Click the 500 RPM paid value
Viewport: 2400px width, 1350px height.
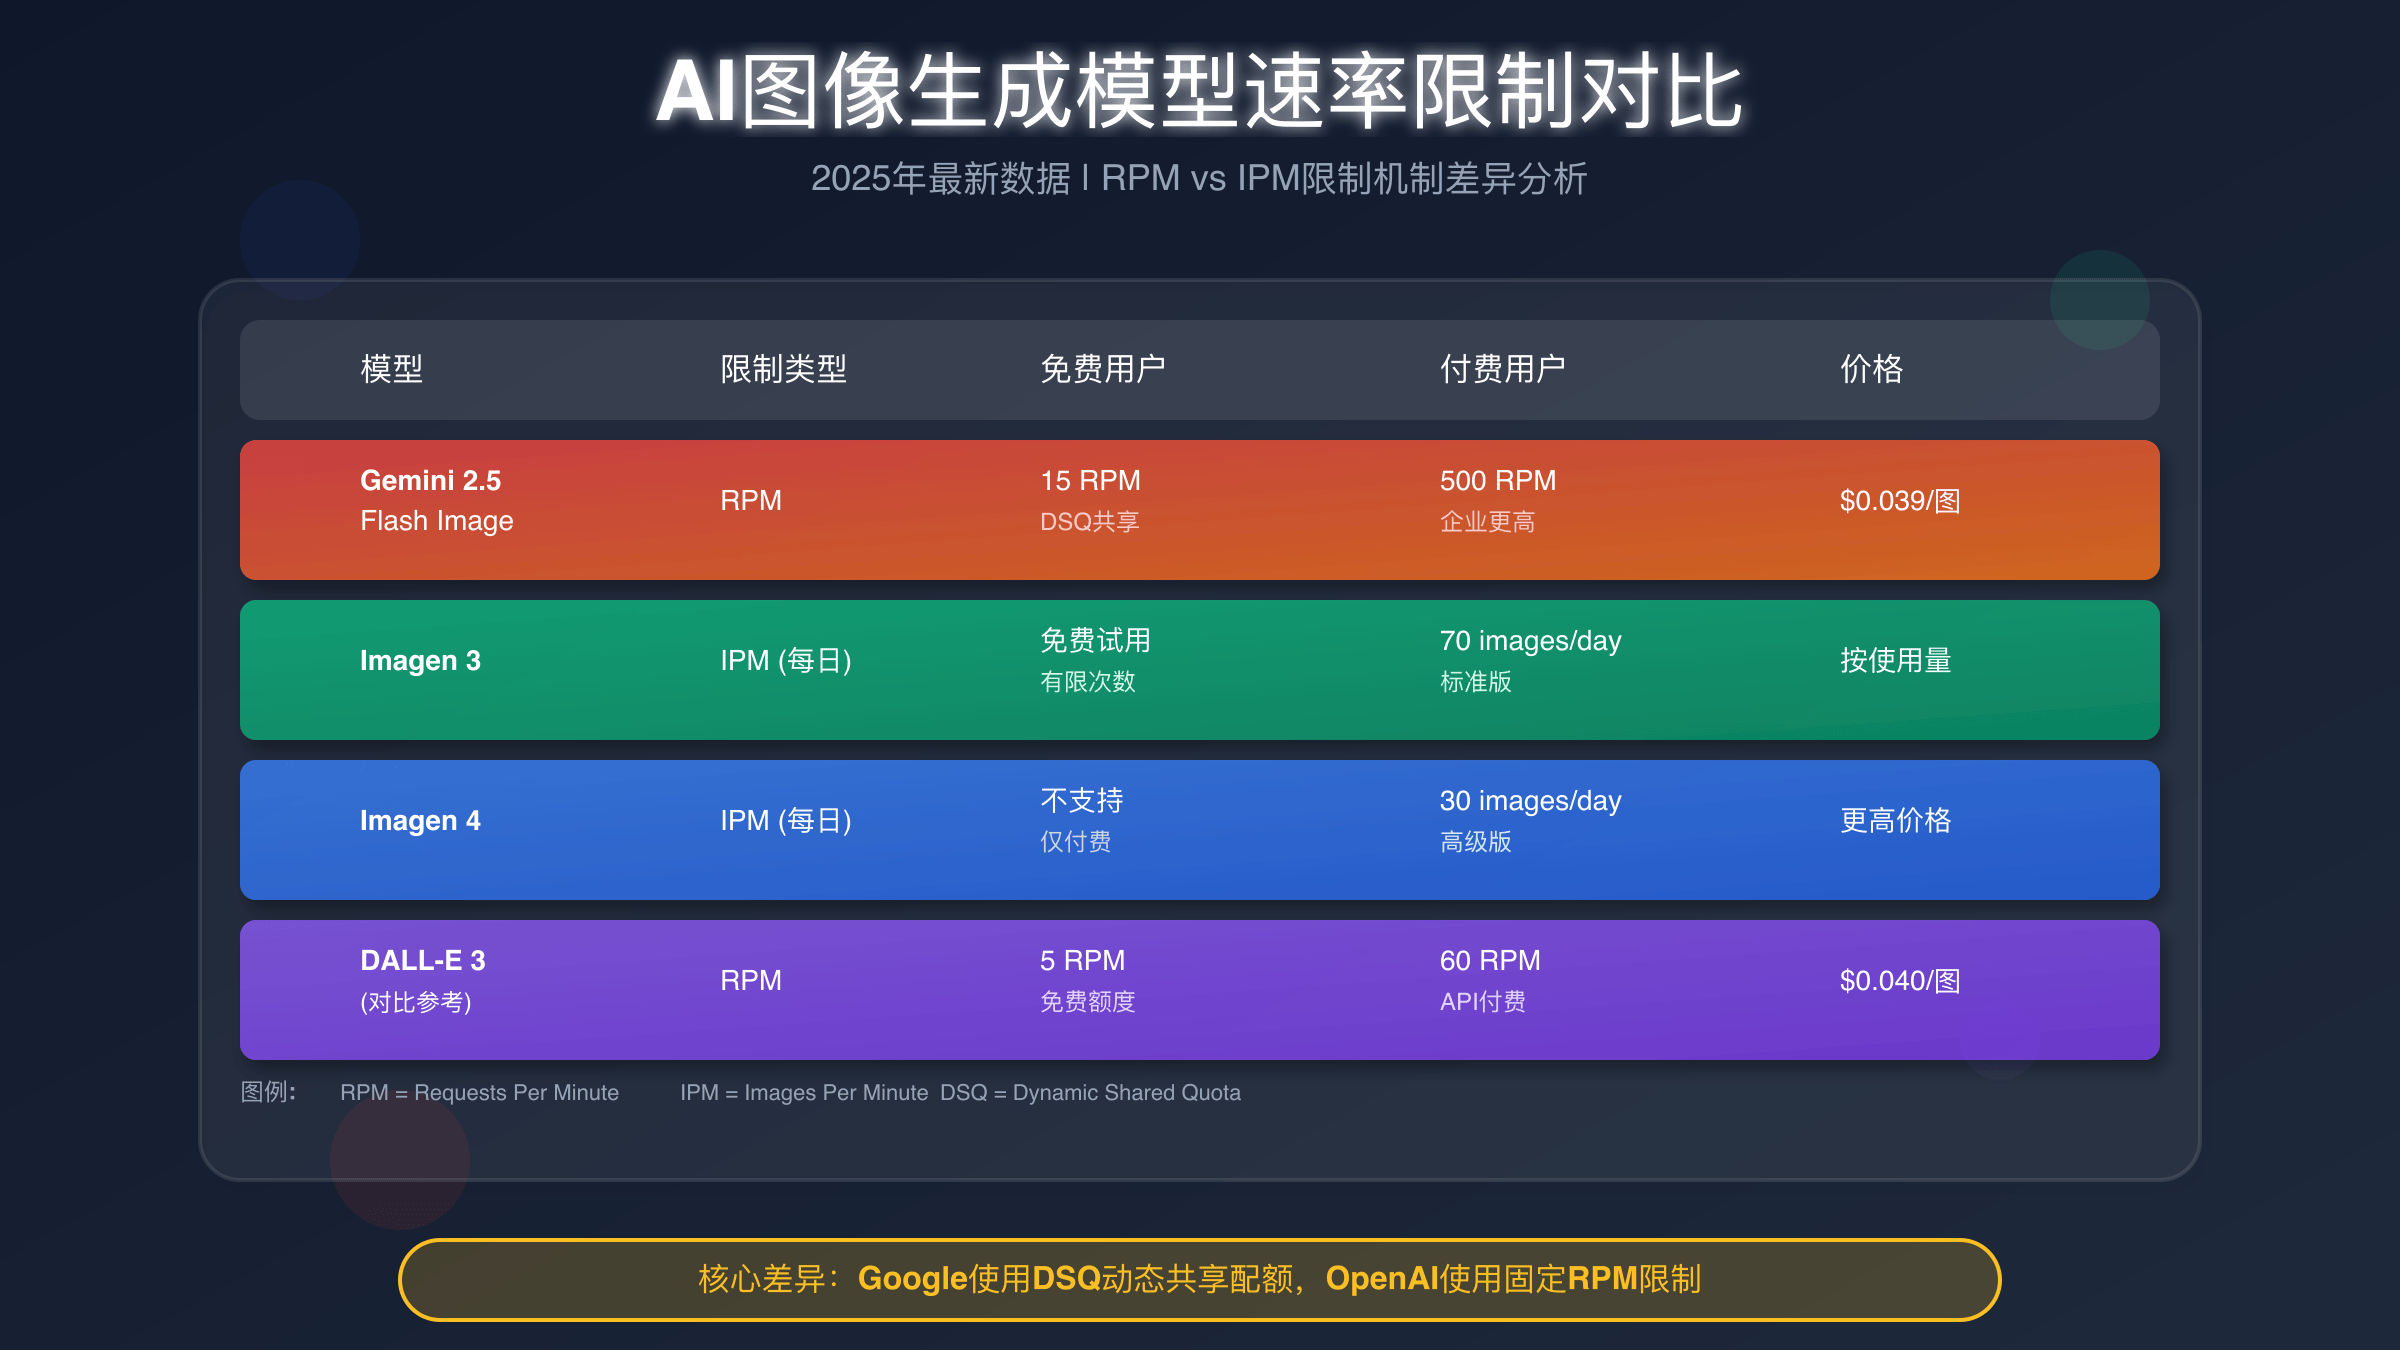point(1498,480)
